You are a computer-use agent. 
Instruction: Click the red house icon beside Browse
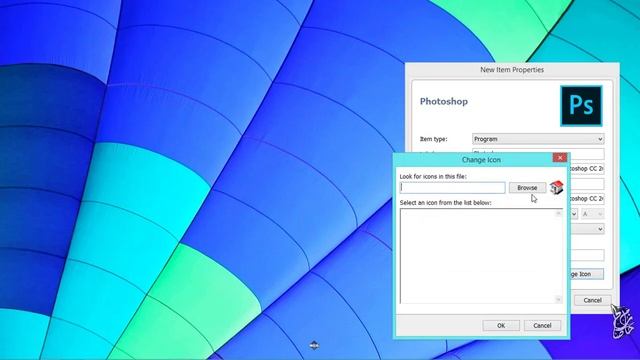point(557,188)
